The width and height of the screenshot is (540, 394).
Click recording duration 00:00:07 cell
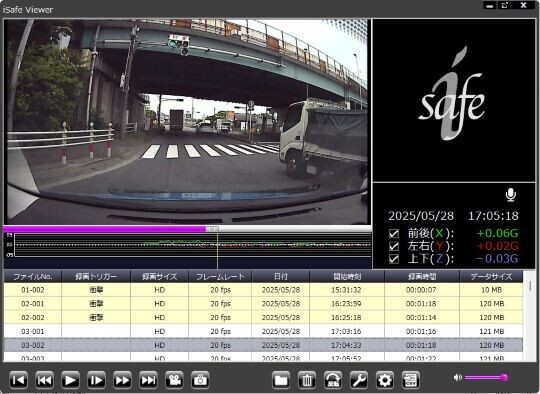(x=421, y=290)
